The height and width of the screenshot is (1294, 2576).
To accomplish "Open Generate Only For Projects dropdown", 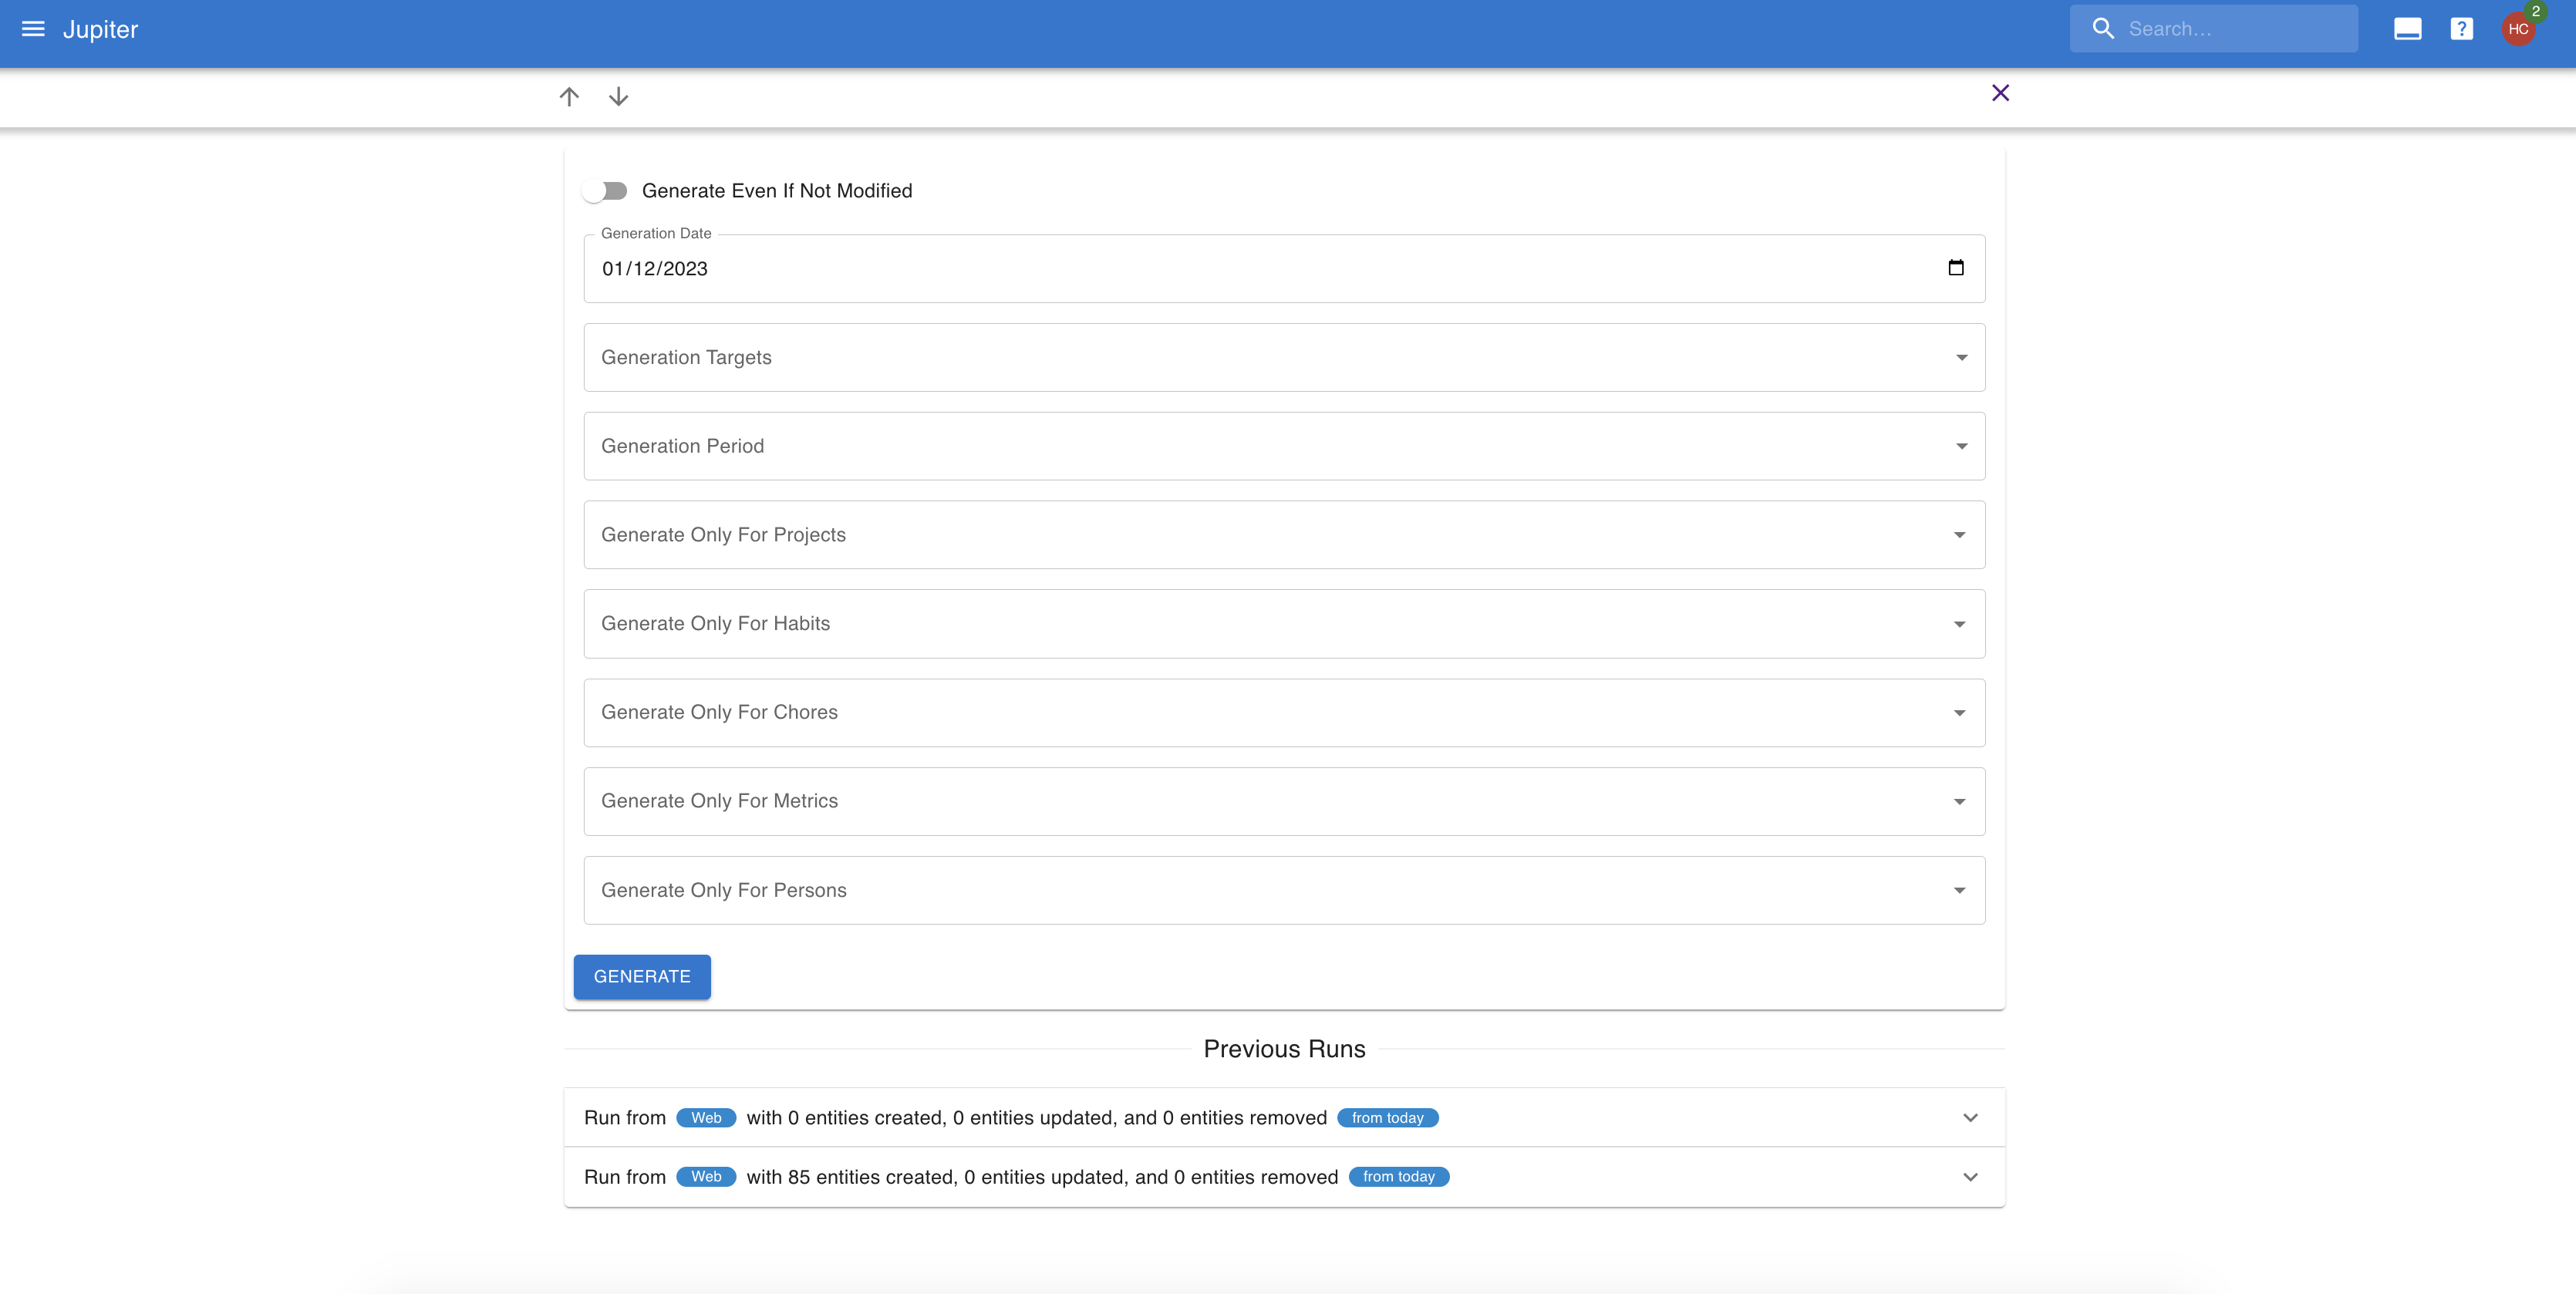I will [1284, 535].
